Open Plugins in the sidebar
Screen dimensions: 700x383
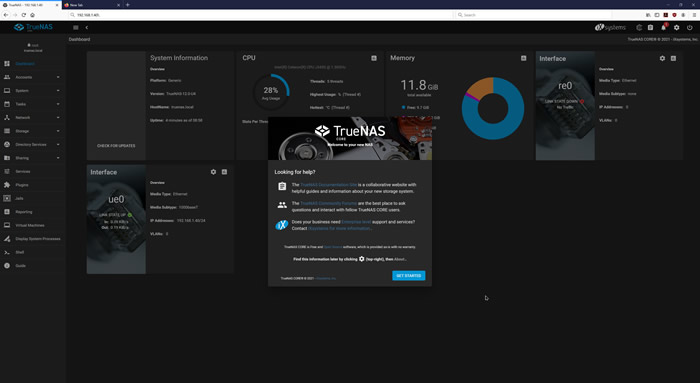tap(33, 185)
